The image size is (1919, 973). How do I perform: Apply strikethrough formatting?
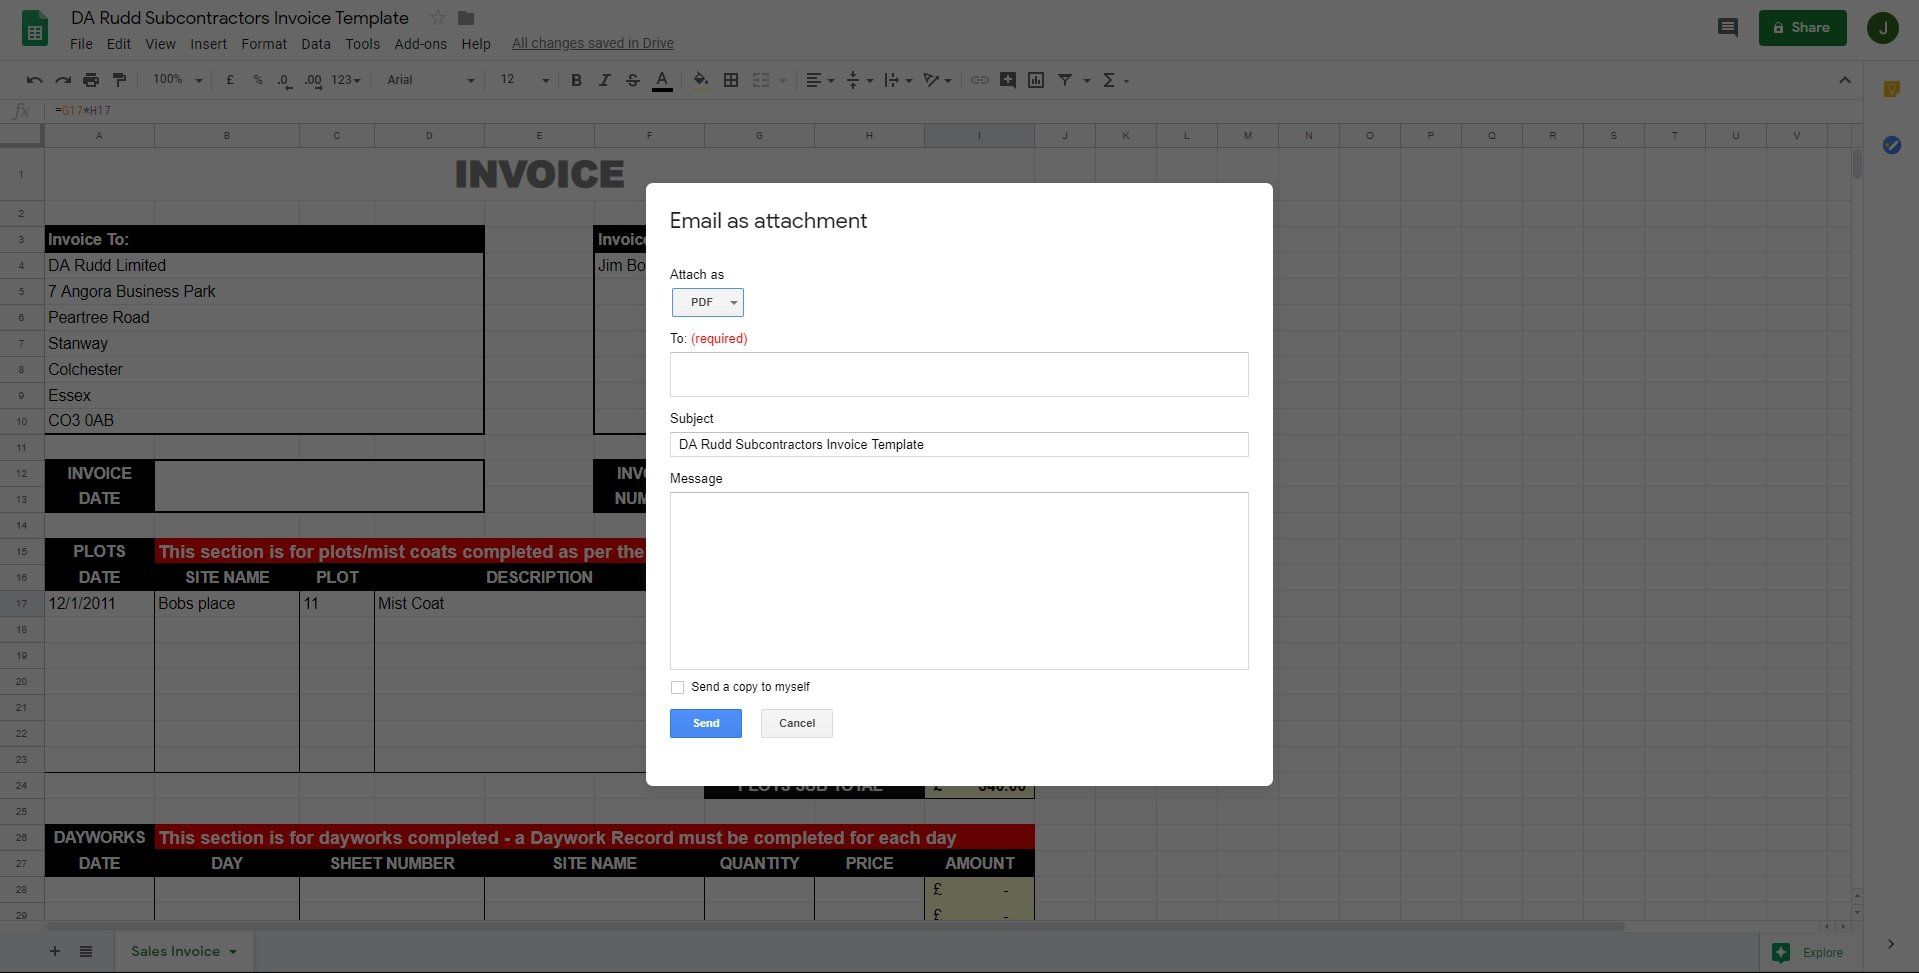(632, 80)
